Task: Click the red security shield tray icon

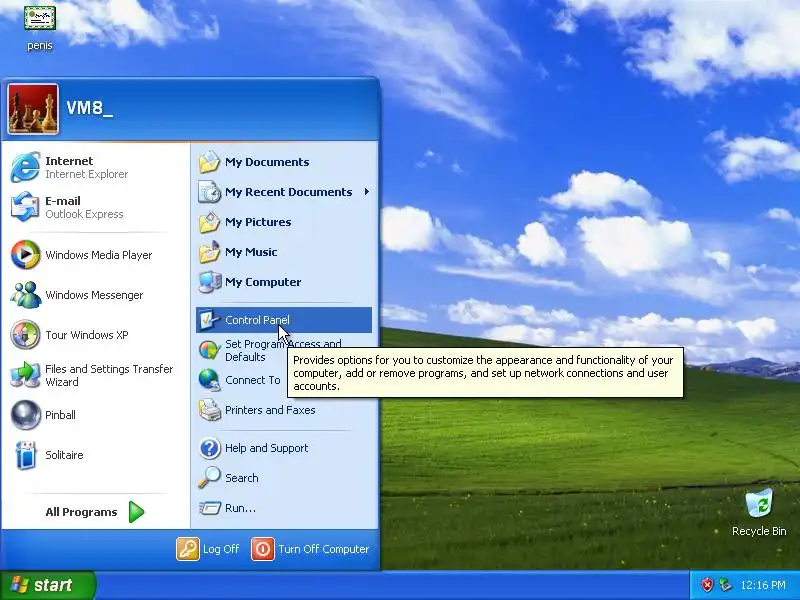Action: 707,585
